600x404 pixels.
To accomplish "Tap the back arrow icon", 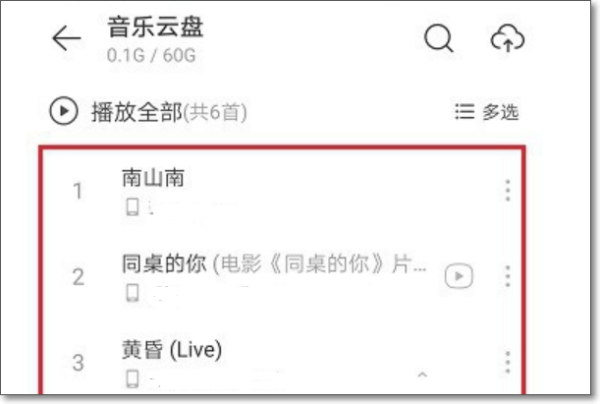I will coord(66,38).
